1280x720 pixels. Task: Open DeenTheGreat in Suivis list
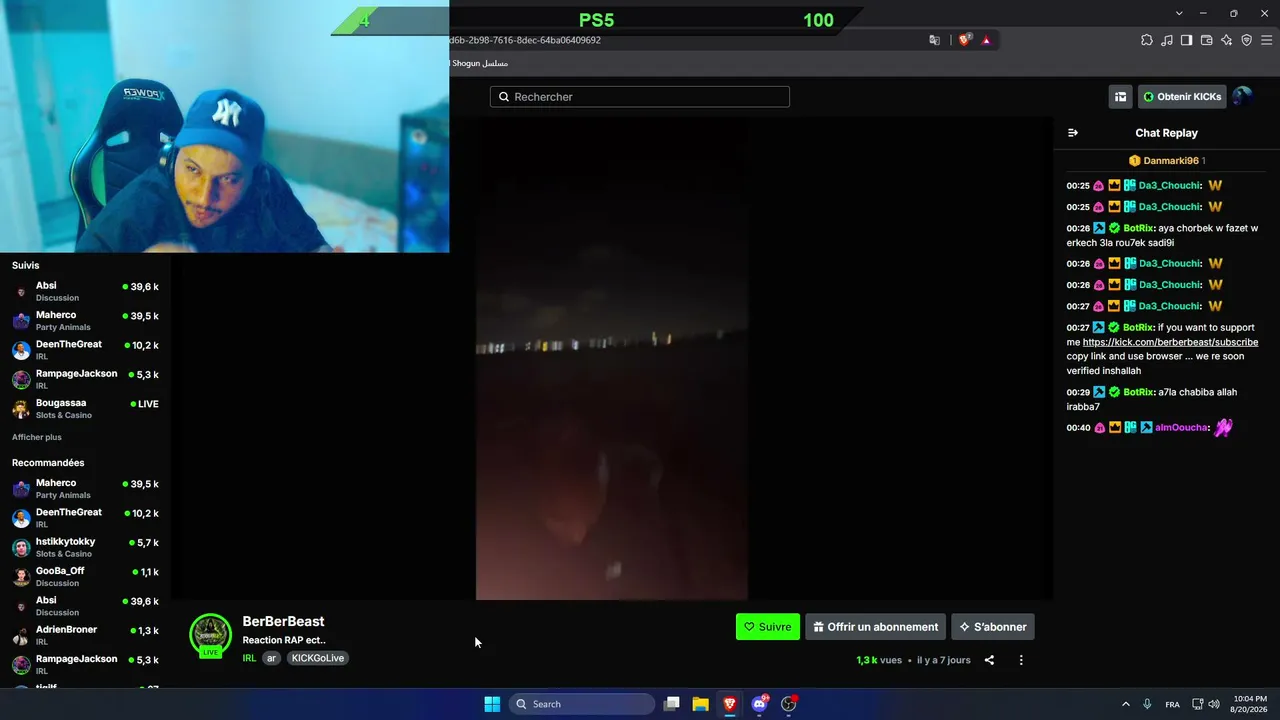click(85, 350)
